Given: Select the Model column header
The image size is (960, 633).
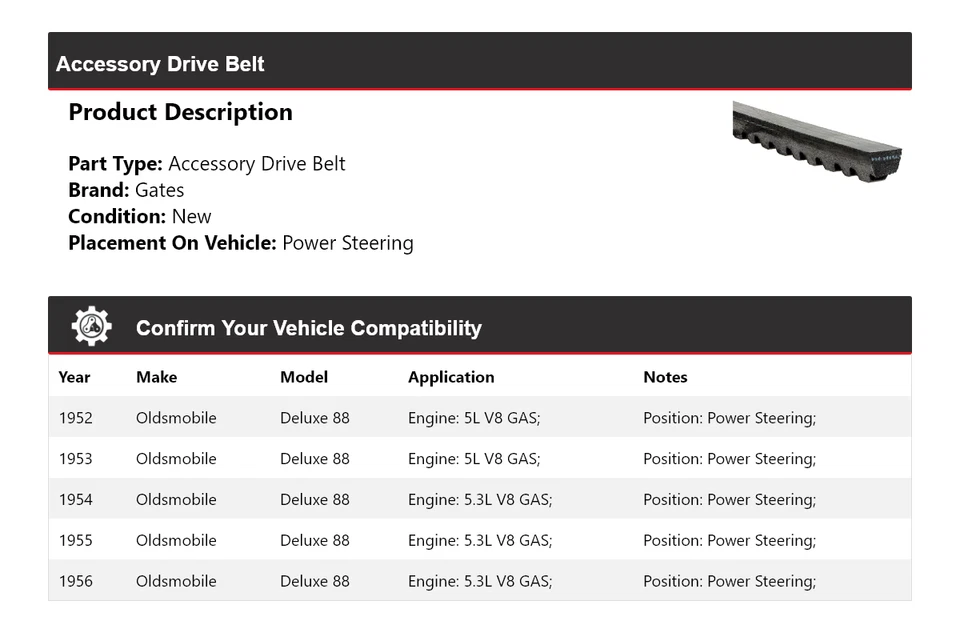Looking at the screenshot, I should 304,377.
